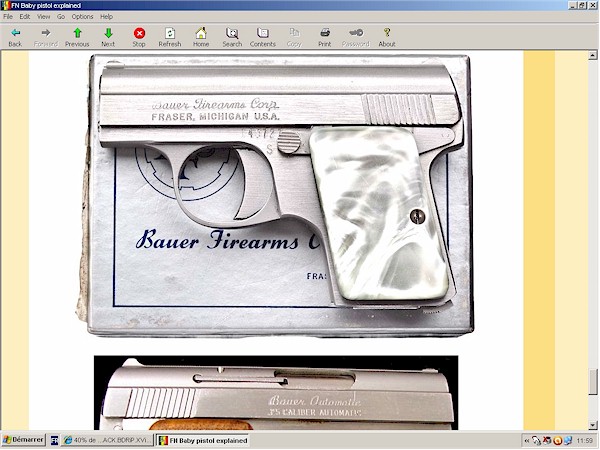Go to the Previous page
600x450 pixels.
77,38
